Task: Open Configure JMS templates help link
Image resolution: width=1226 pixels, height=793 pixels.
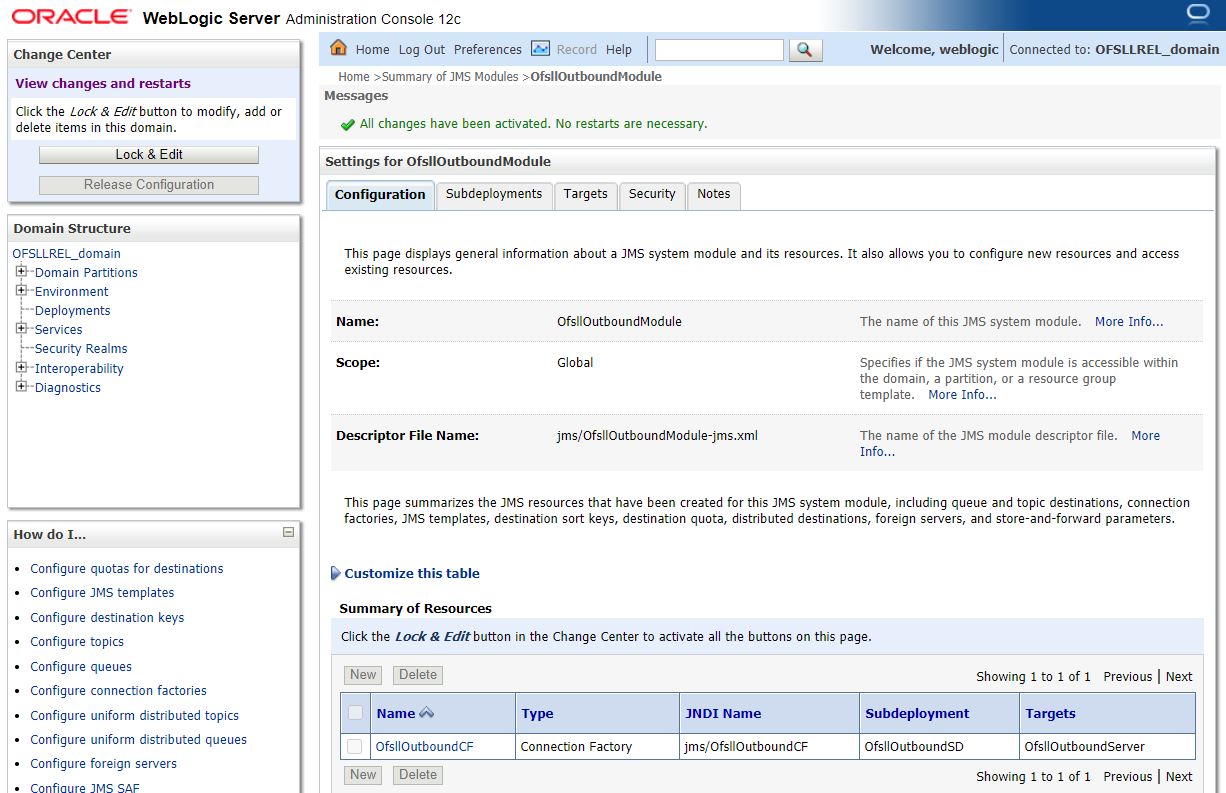Action: pyautogui.click(x=102, y=592)
